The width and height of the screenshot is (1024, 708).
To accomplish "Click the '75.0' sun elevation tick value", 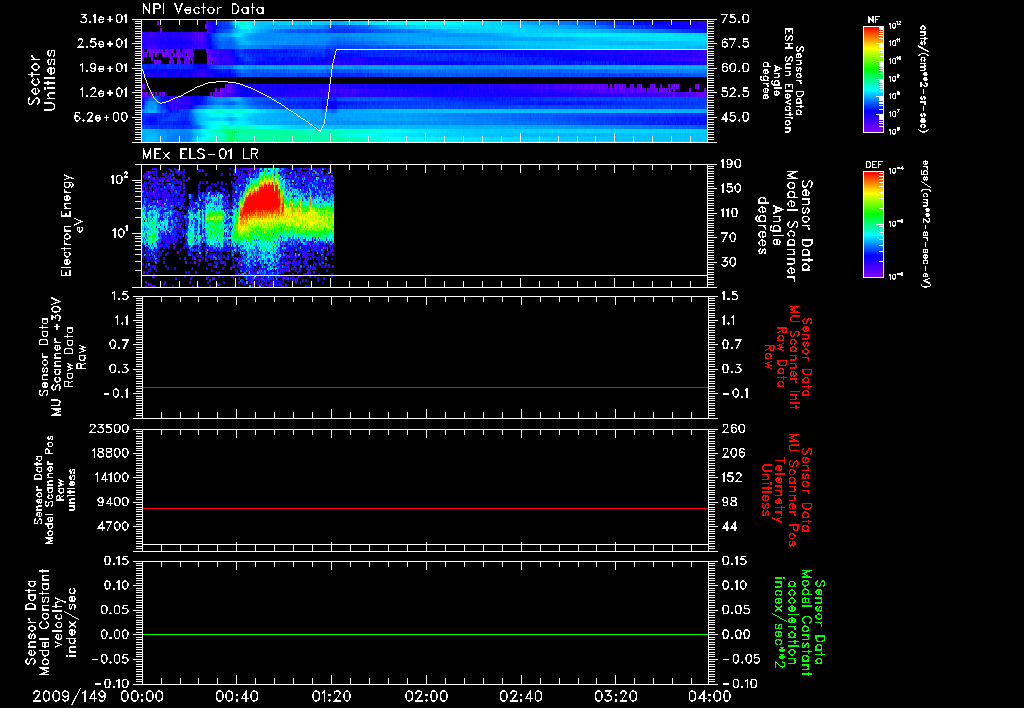I will pyautogui.click(x=735, y=19).
